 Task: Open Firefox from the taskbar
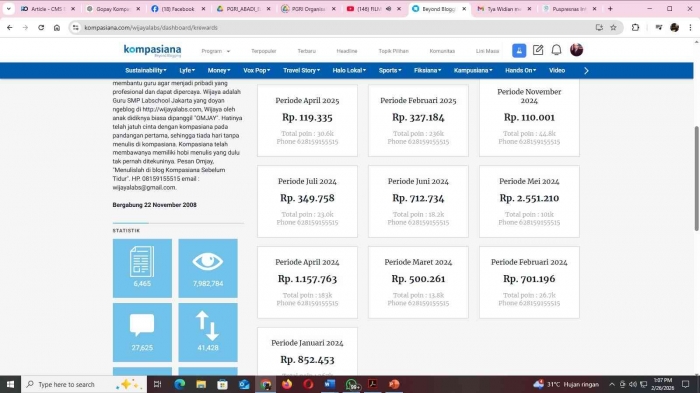pos(287,384)
